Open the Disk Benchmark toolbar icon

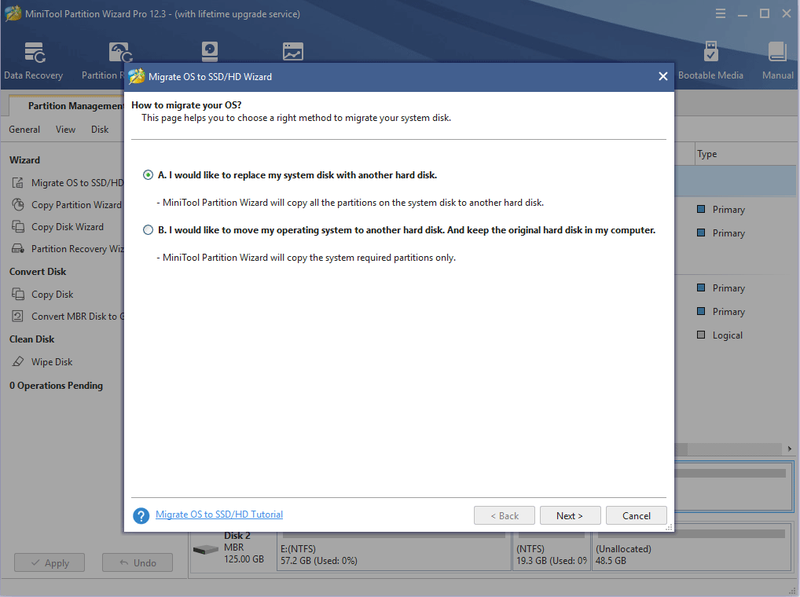(210, 52)
